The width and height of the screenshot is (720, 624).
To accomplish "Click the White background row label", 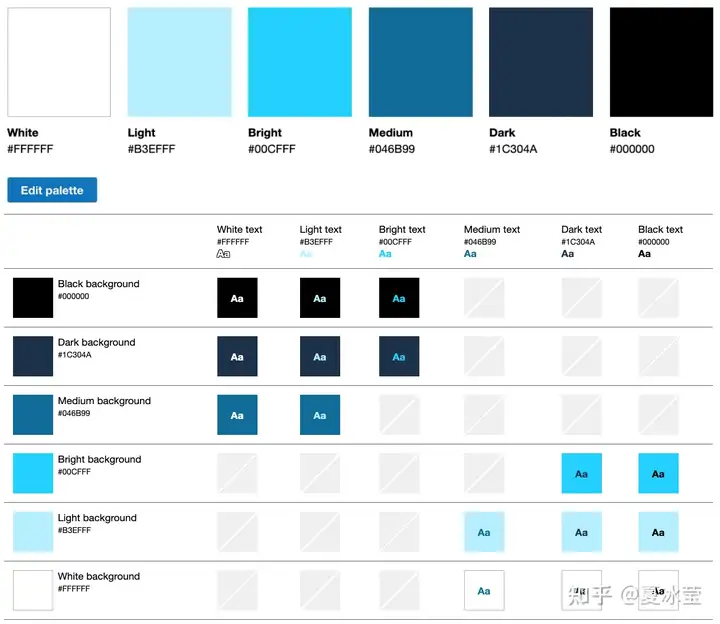I will (x=99, y=576).
